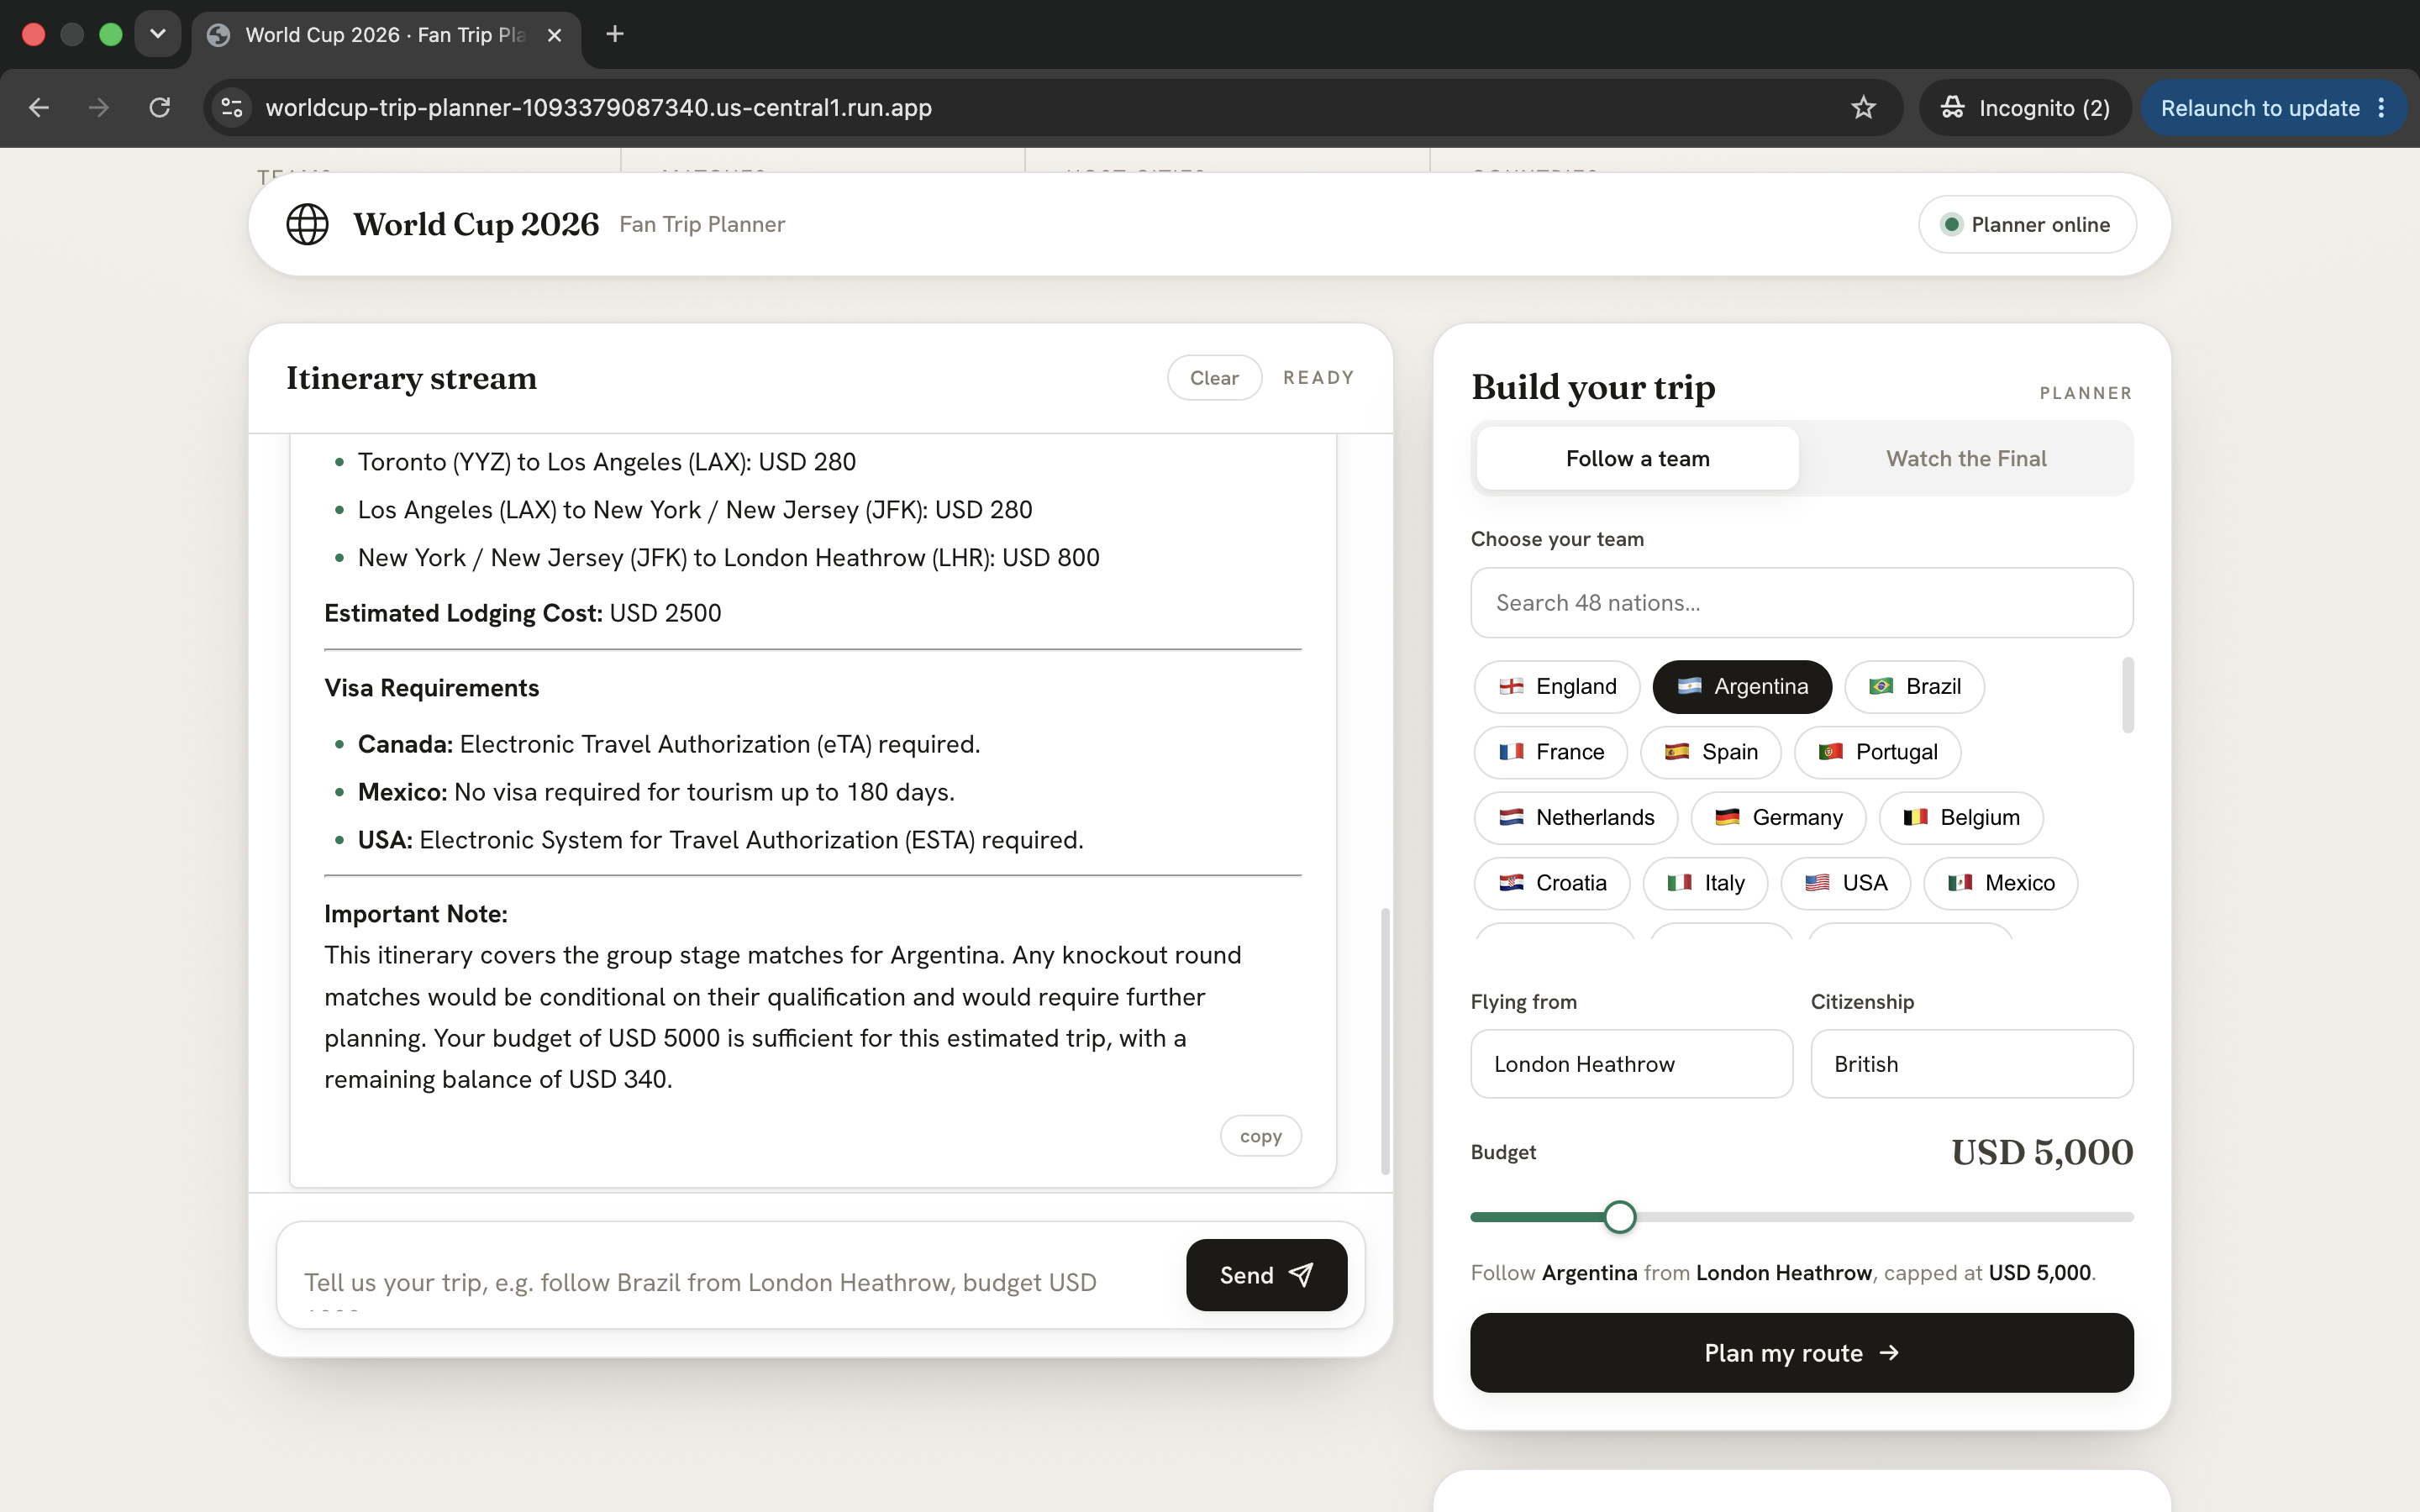
Task: Select the Netherlands team chip
Action: click(x=1576, y=818)
